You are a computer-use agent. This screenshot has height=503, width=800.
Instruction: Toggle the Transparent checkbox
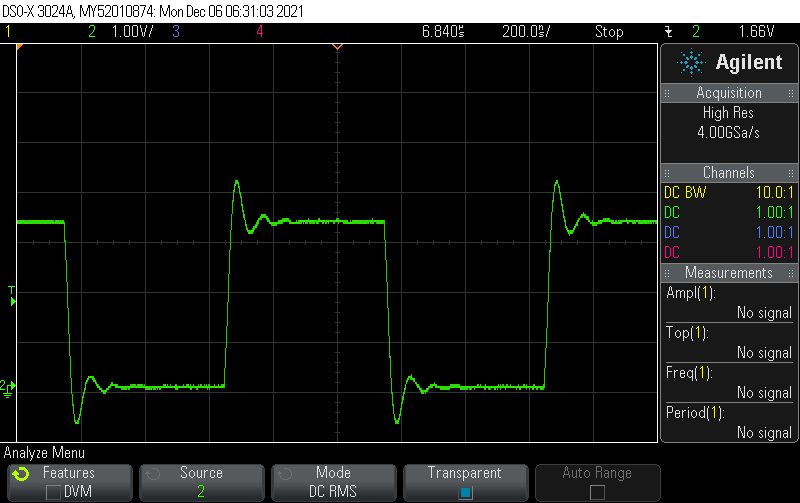point(465,493)
